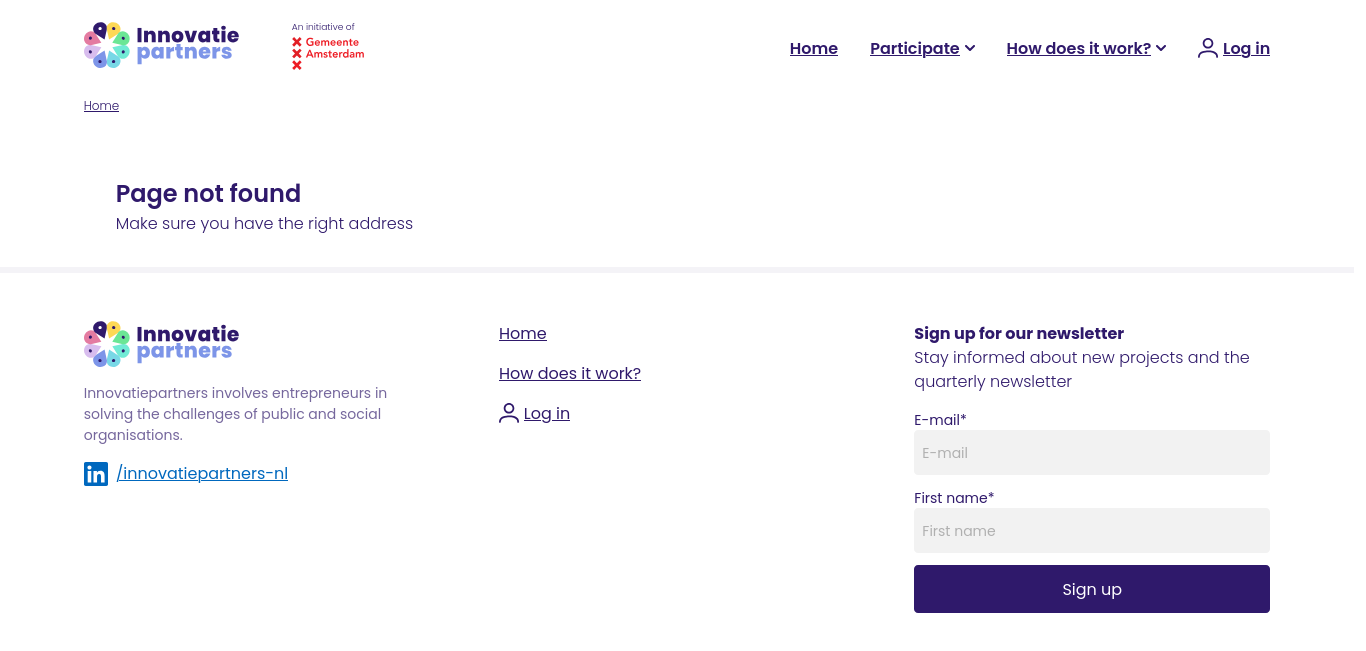Expand the Participate chevron arrow

(x=970, y=48)
